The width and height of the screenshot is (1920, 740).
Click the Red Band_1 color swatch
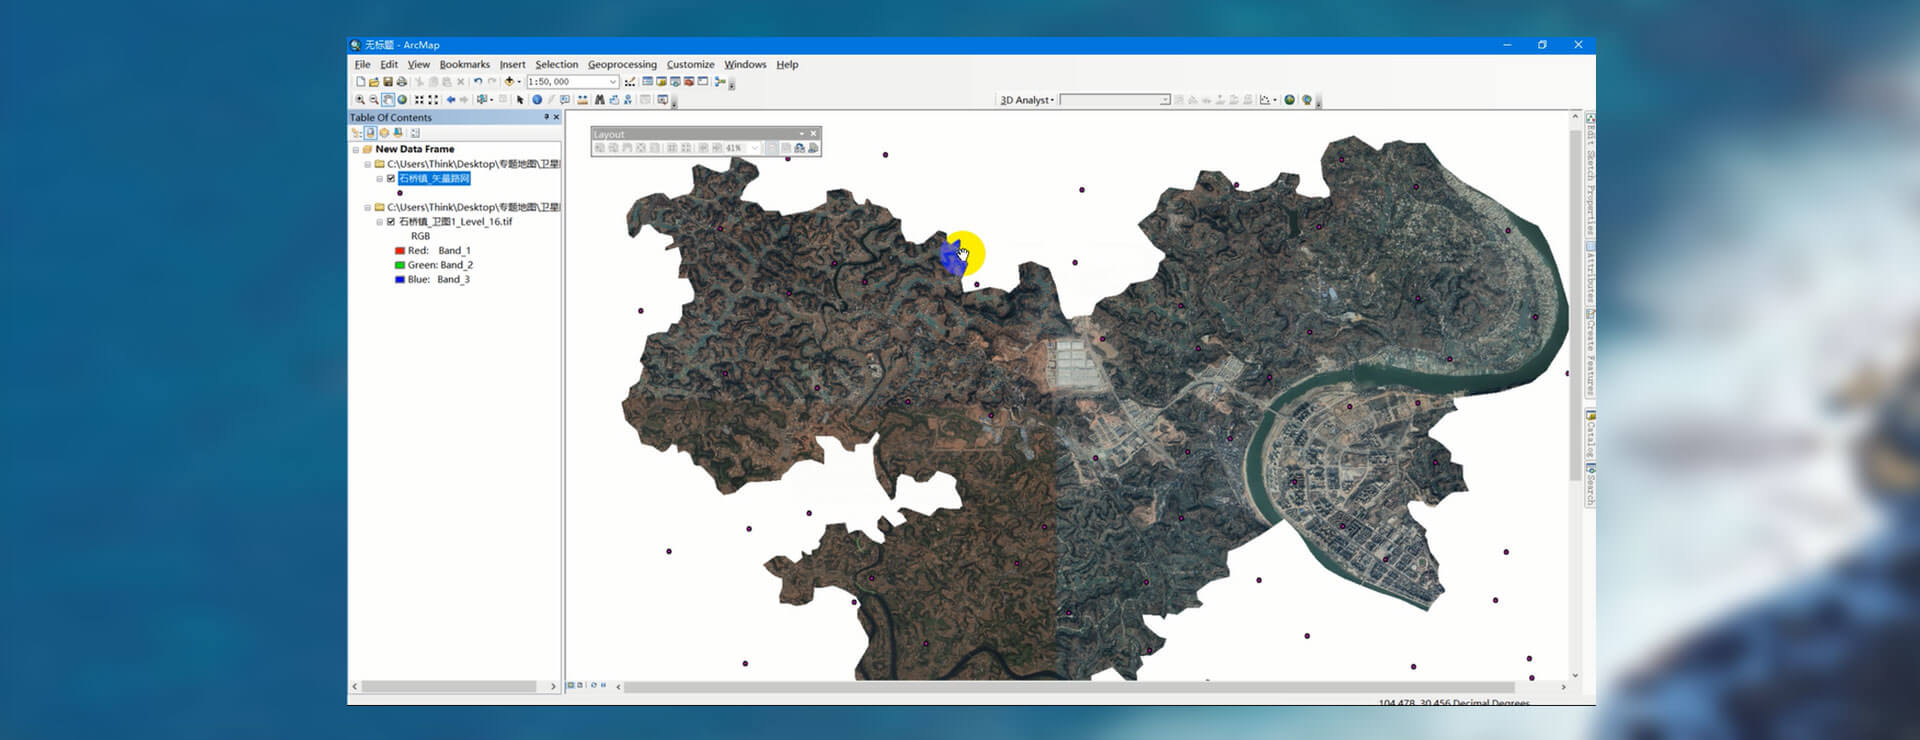click(400, 251)
